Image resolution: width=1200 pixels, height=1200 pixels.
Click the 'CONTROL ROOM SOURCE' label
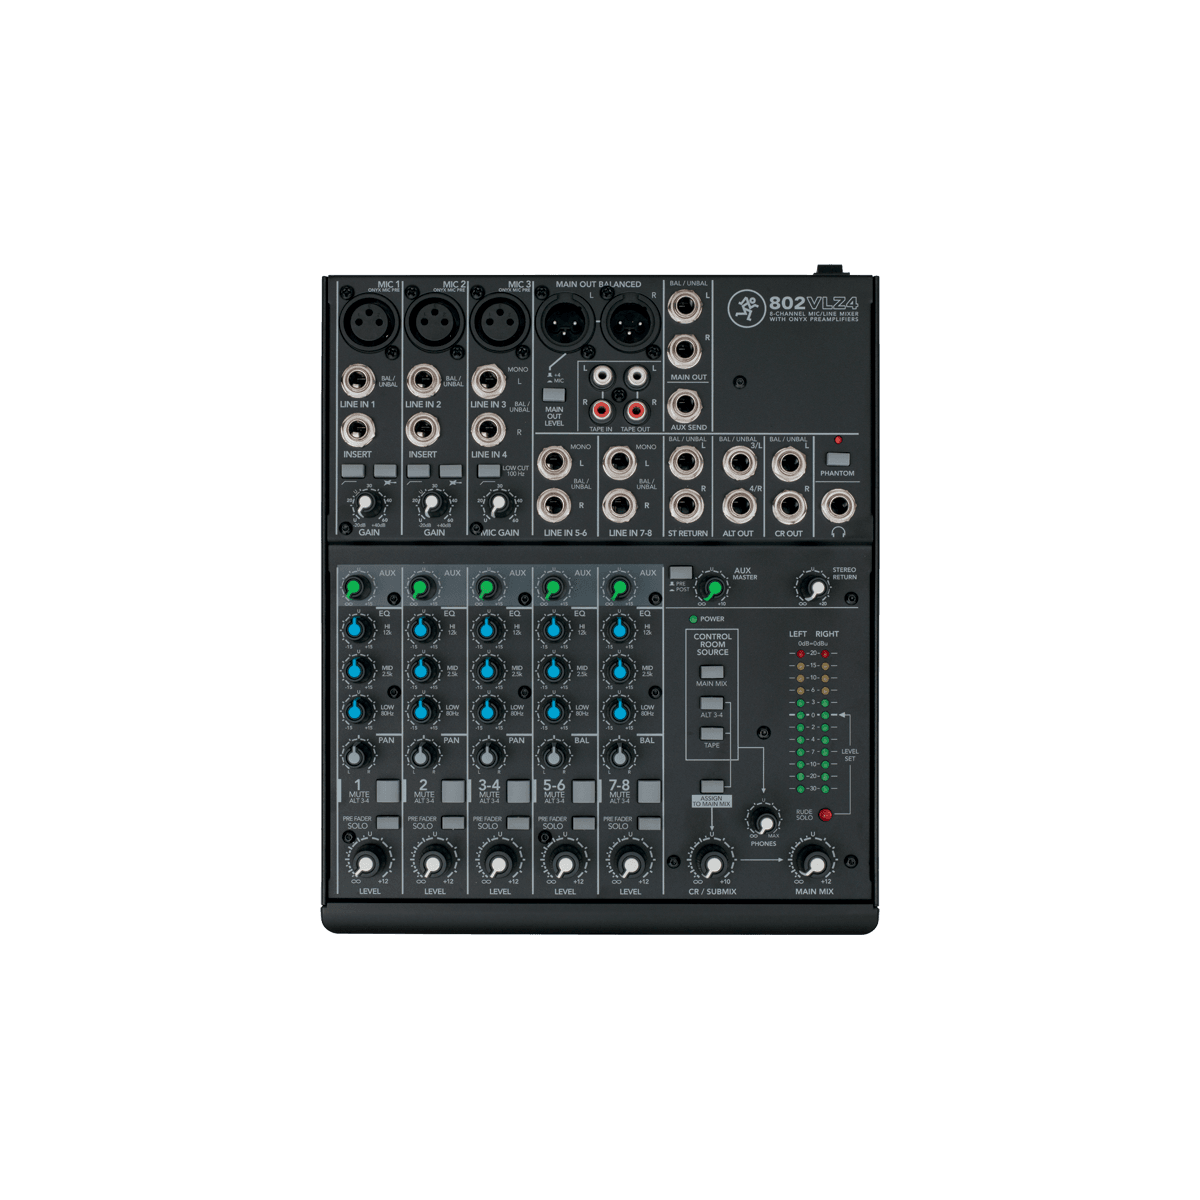click(713, 644)
